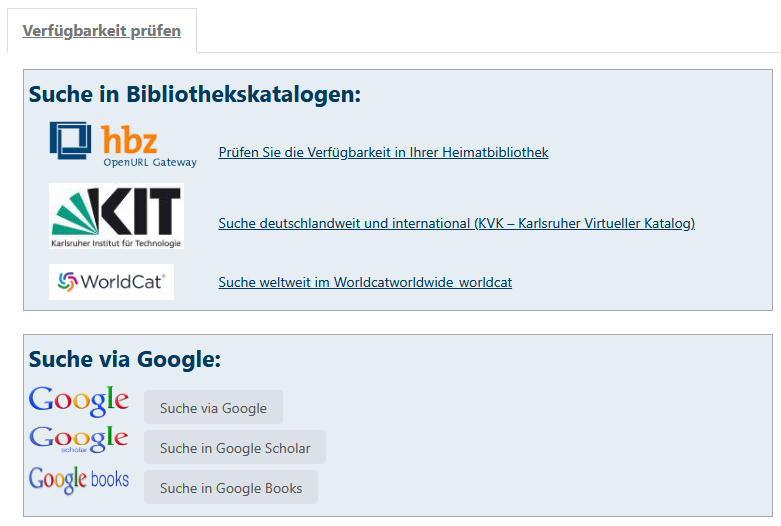Follow the KVK Karlsruher Virtueller Katalog link
The height and width of the screenshot is (526, 781).
pos(456,224)
